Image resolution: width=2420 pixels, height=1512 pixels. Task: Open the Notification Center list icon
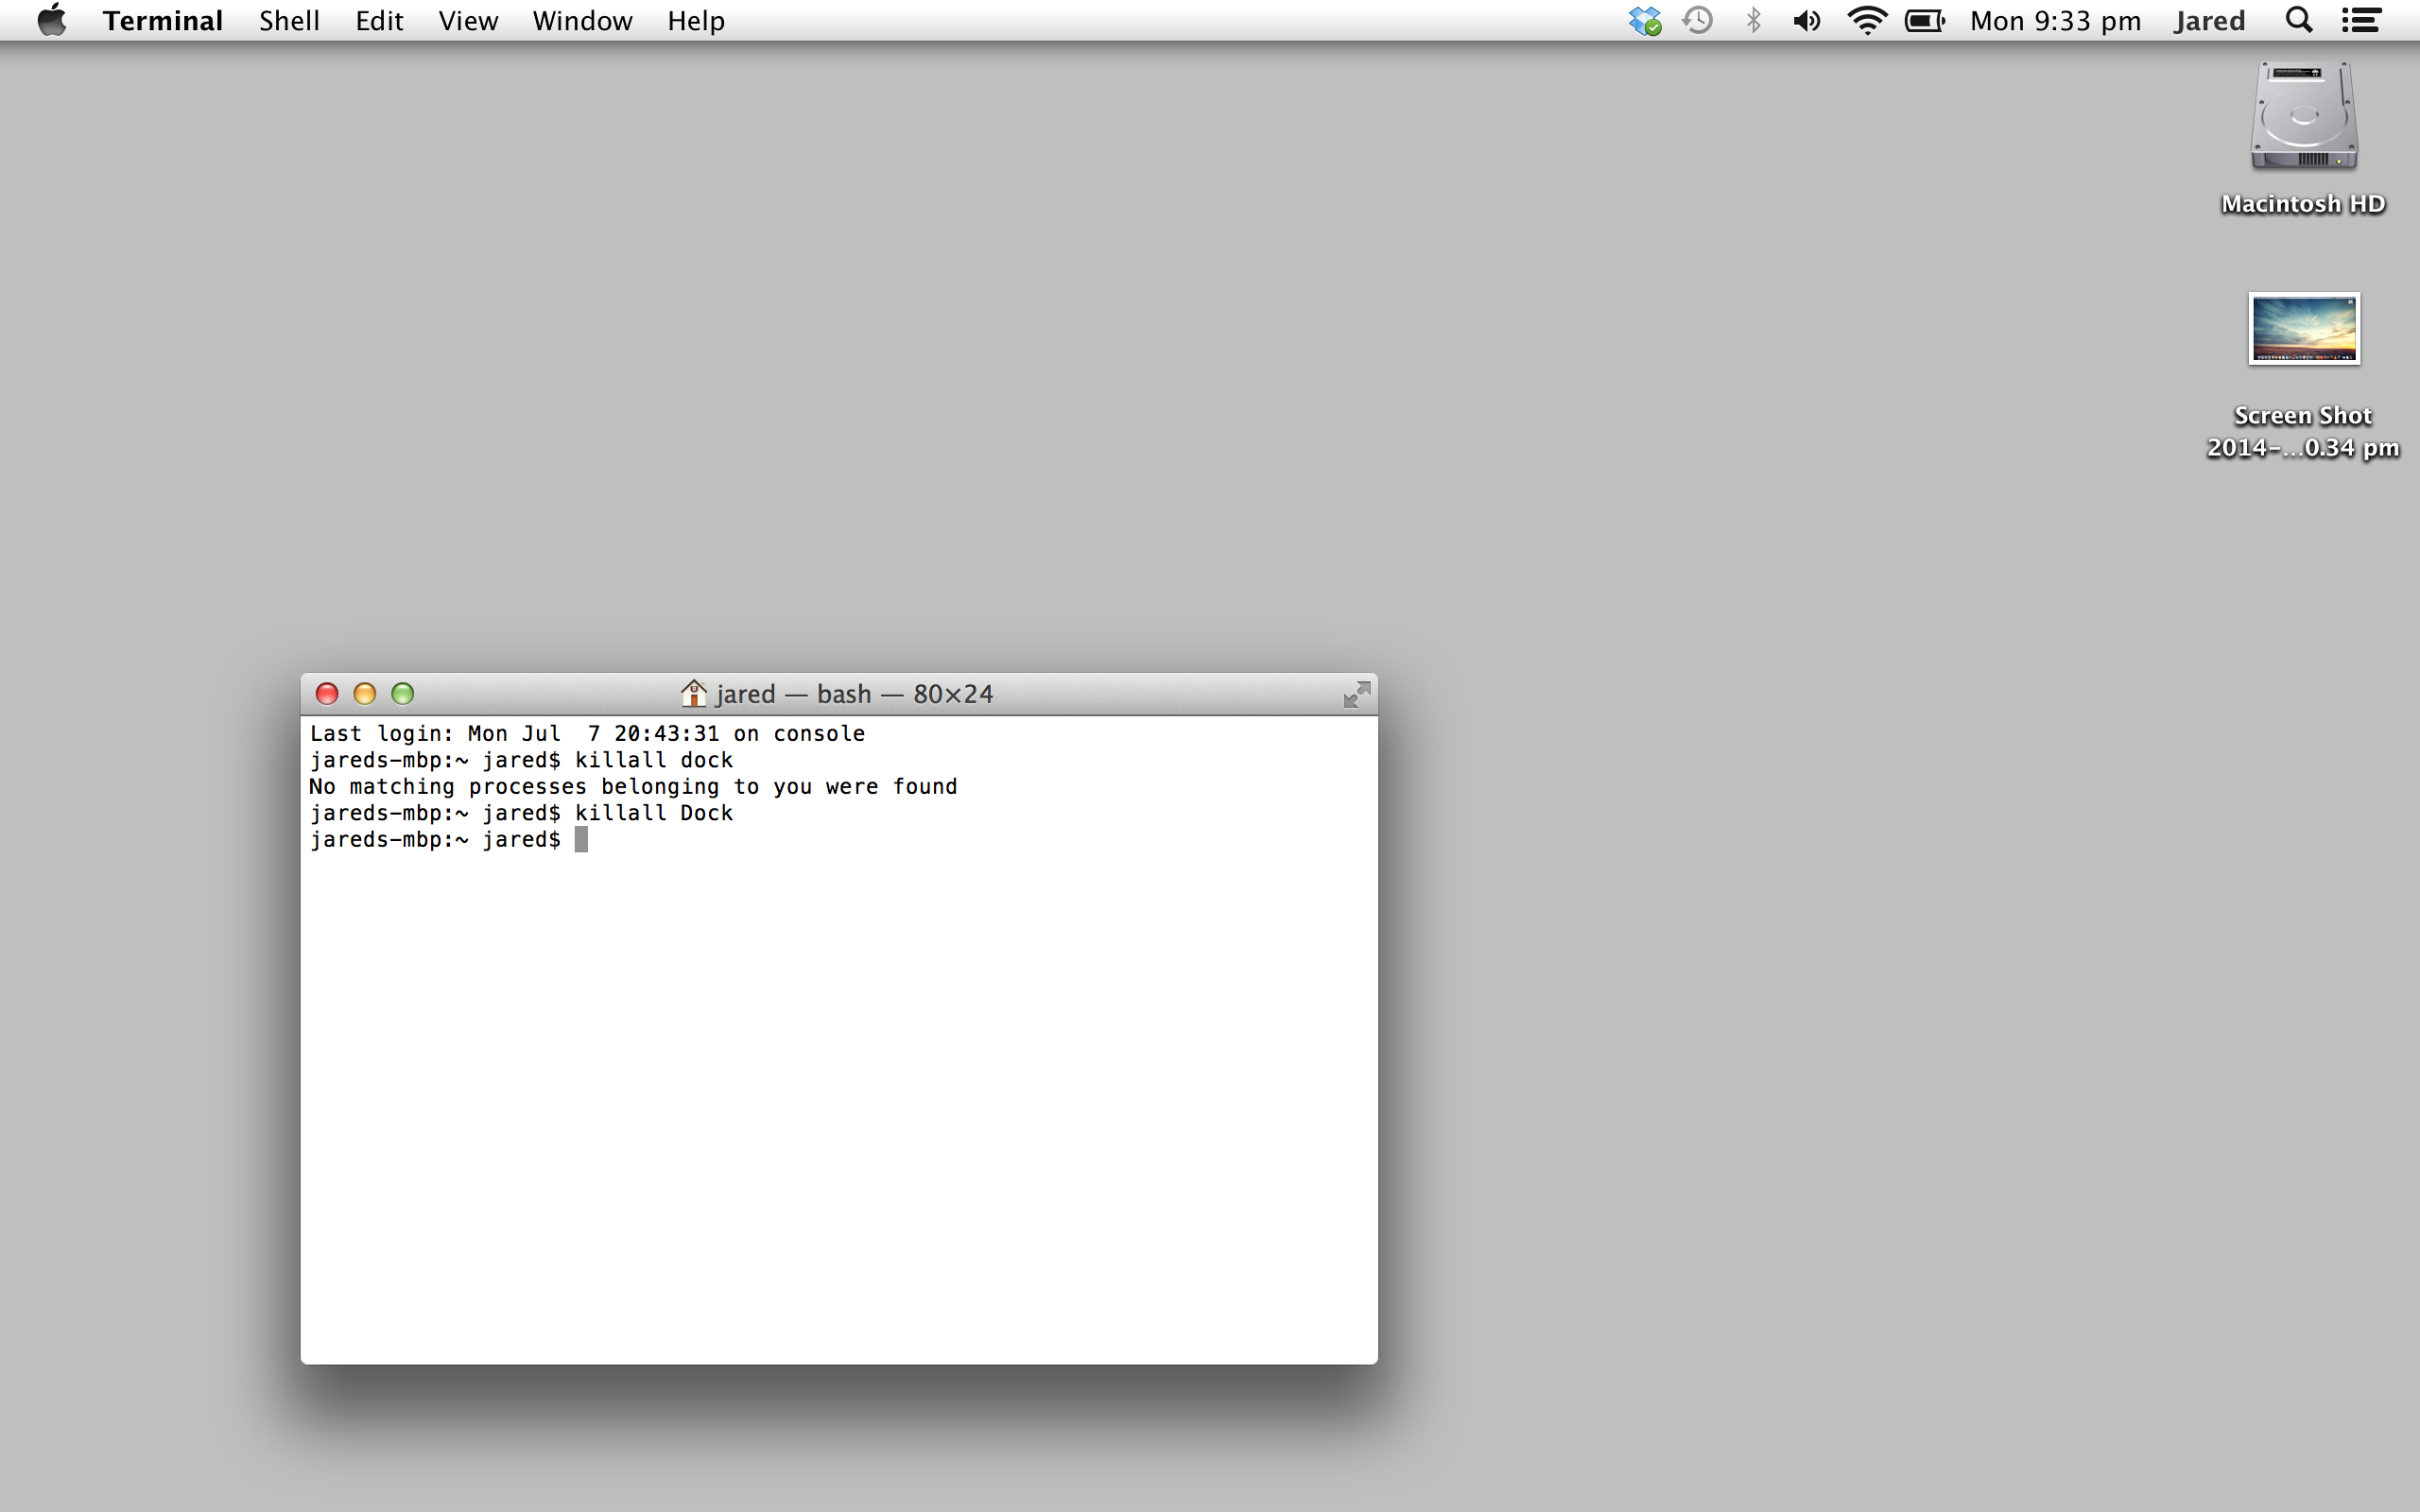pyautogui.click(x=2361, y=21)
